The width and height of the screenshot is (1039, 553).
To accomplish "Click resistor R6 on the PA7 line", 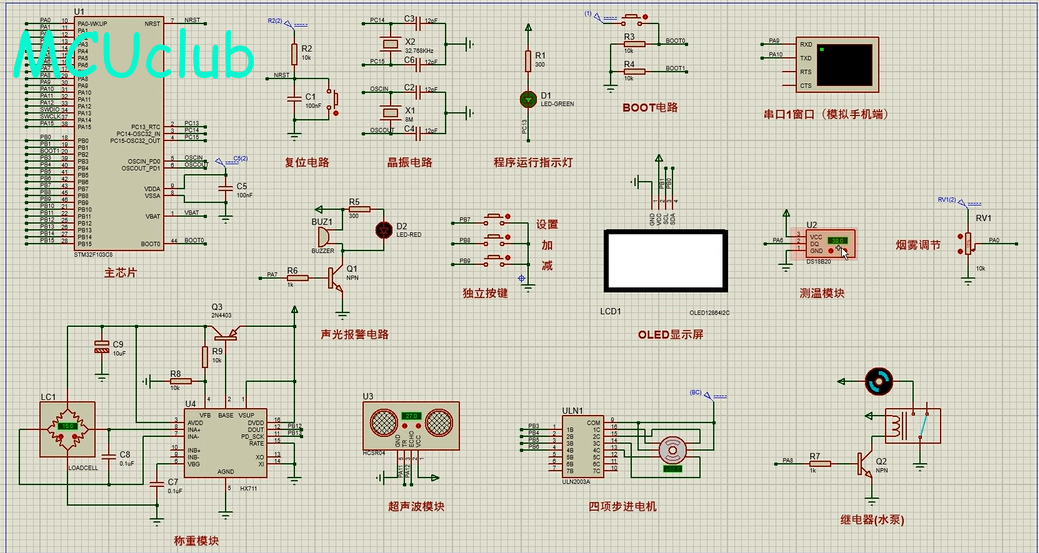I will pyautogui.click(x=297, y=277).
